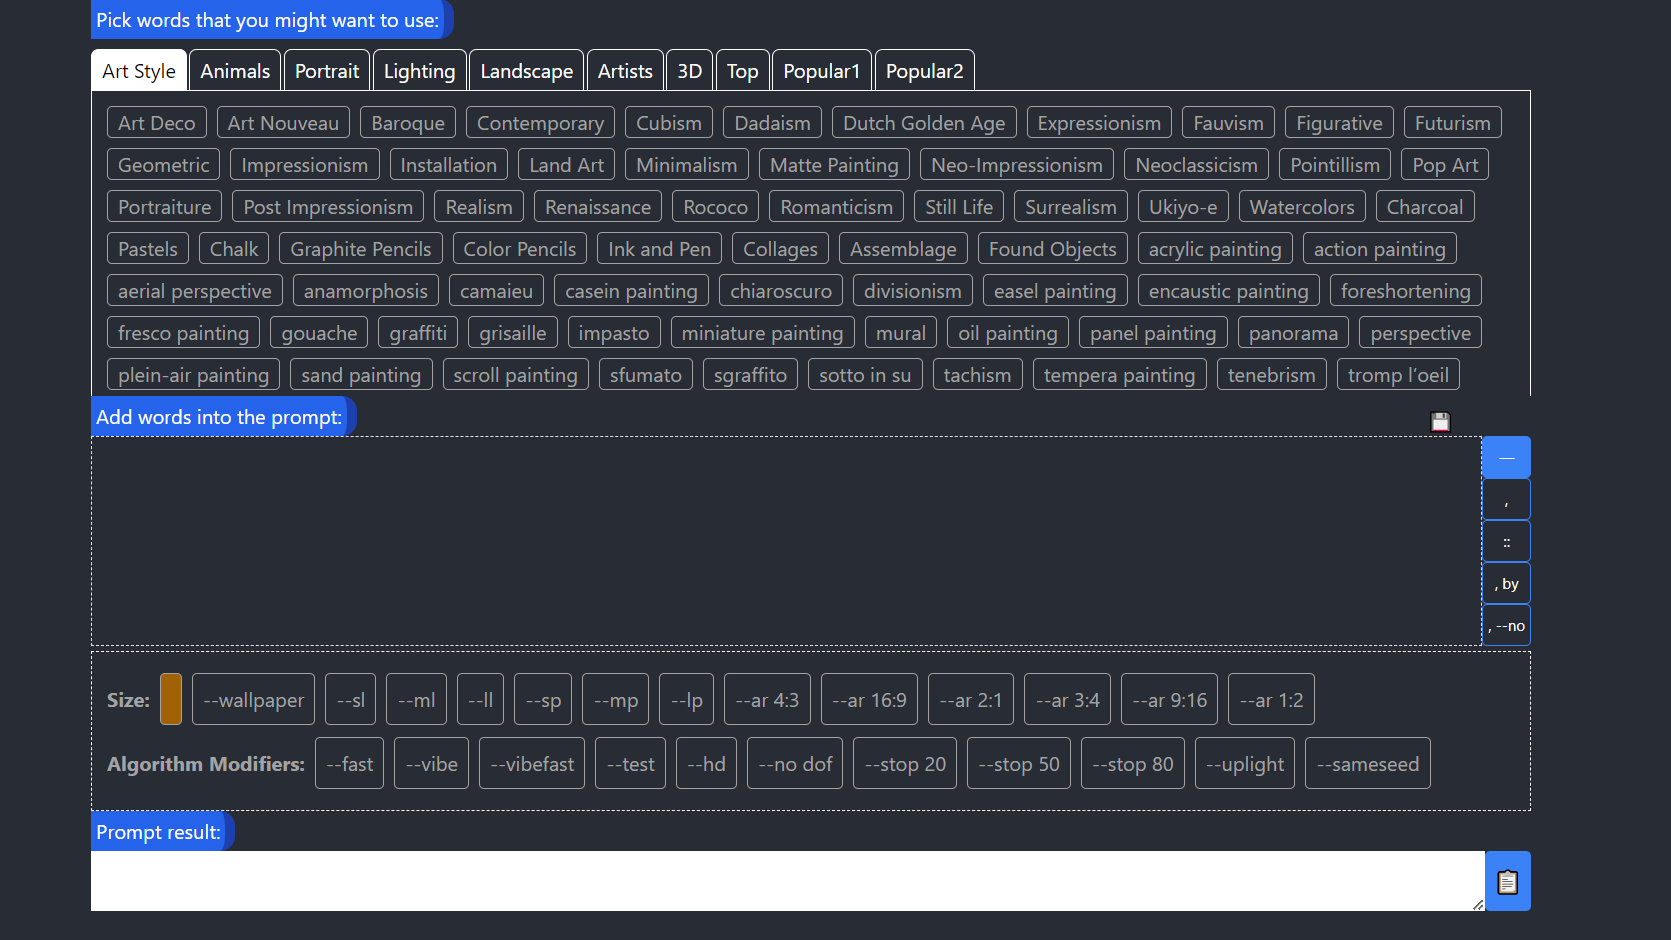Click the Prompt result text box
This screenshot has height=940, width=1671.
(x=785, y=880)
